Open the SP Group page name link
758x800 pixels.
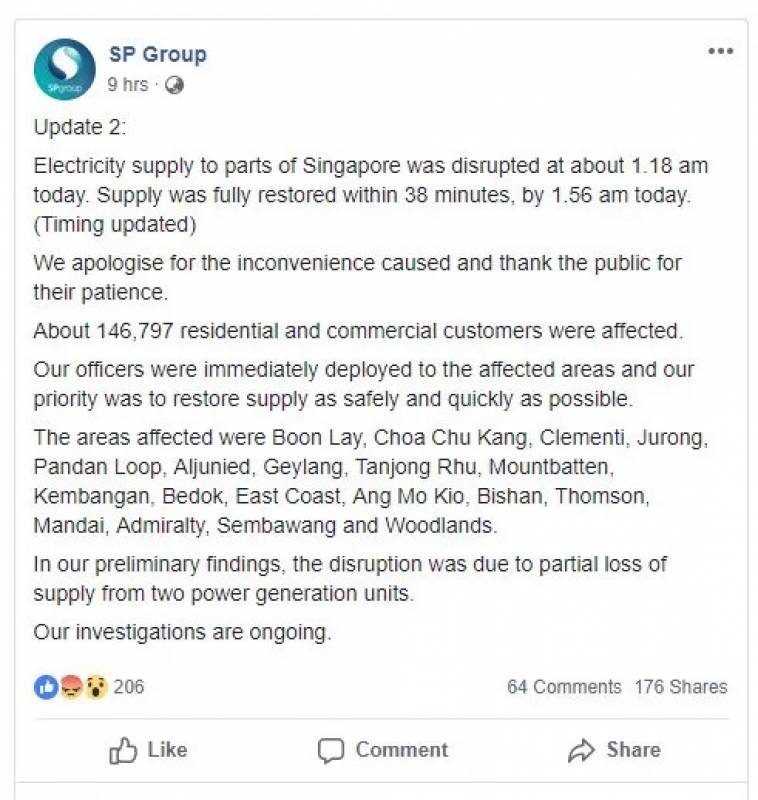(x=158, y=54)
